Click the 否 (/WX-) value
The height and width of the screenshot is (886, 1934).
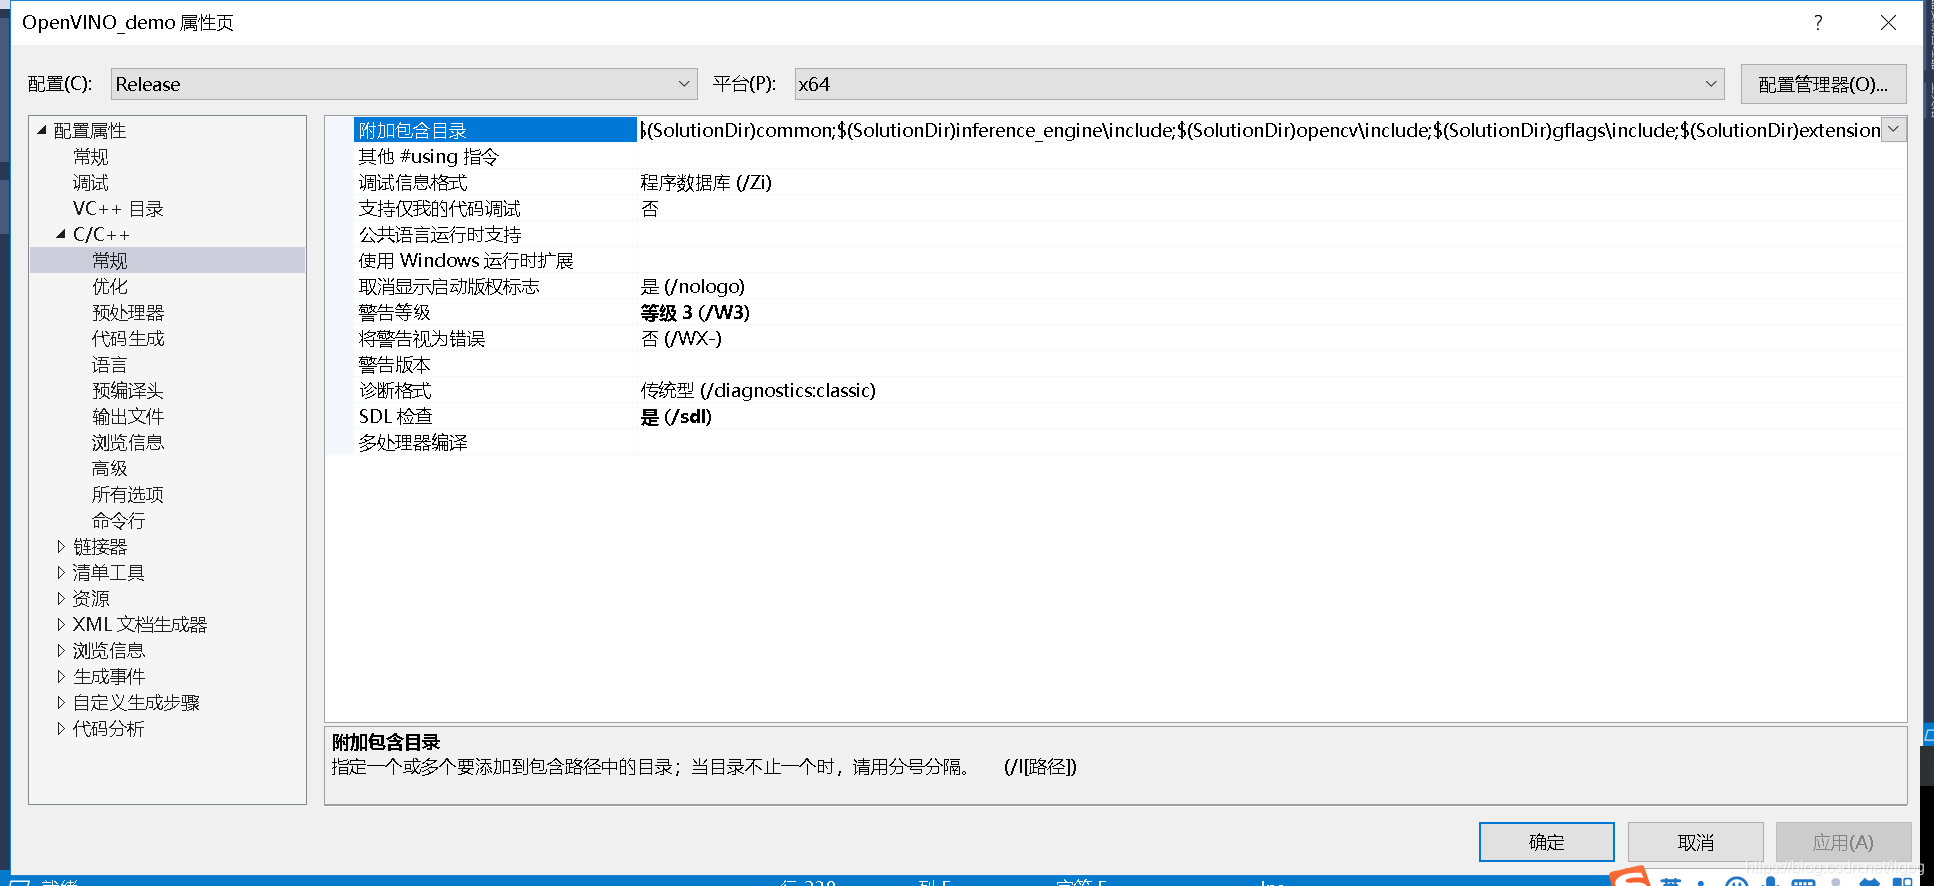point(681,338)
